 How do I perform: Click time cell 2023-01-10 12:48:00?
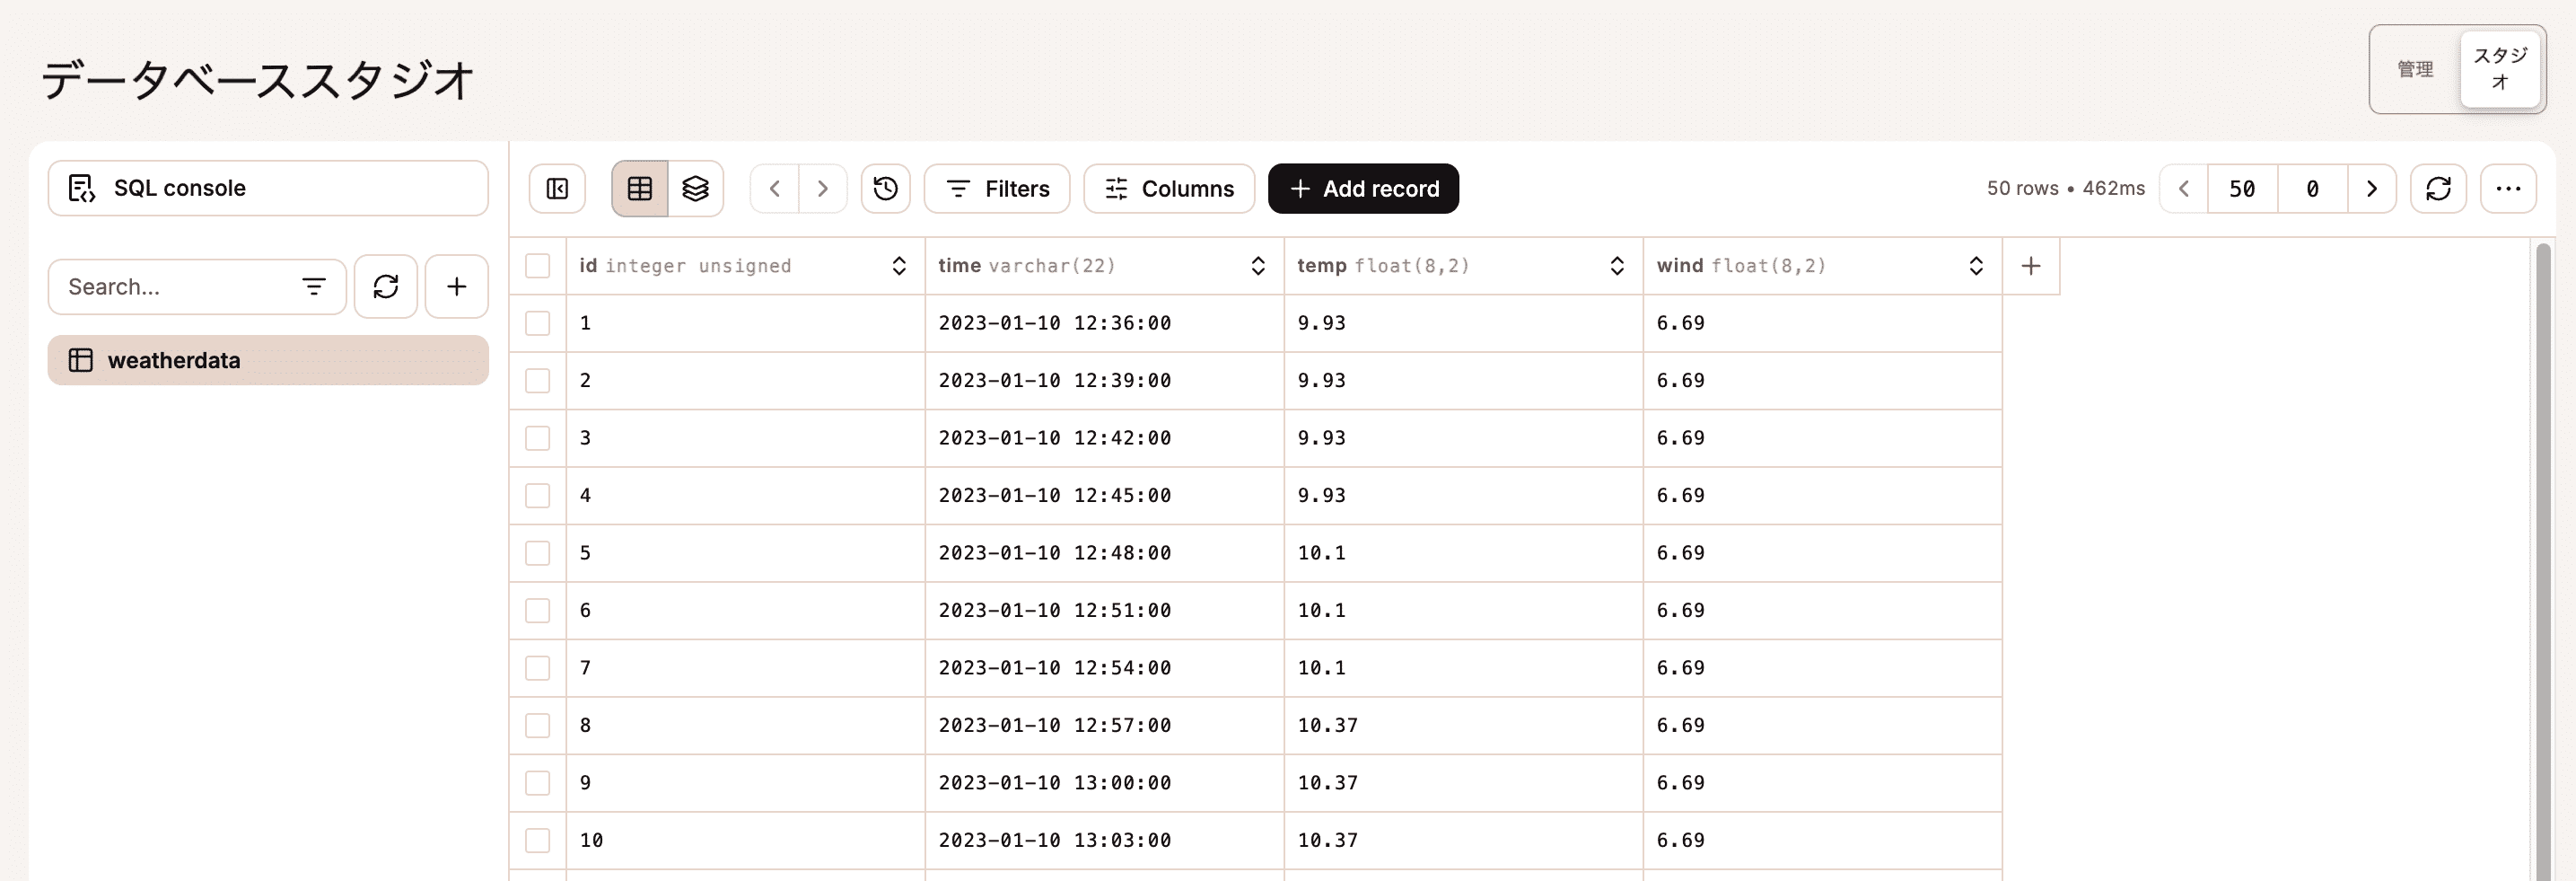pos(1104,553)
